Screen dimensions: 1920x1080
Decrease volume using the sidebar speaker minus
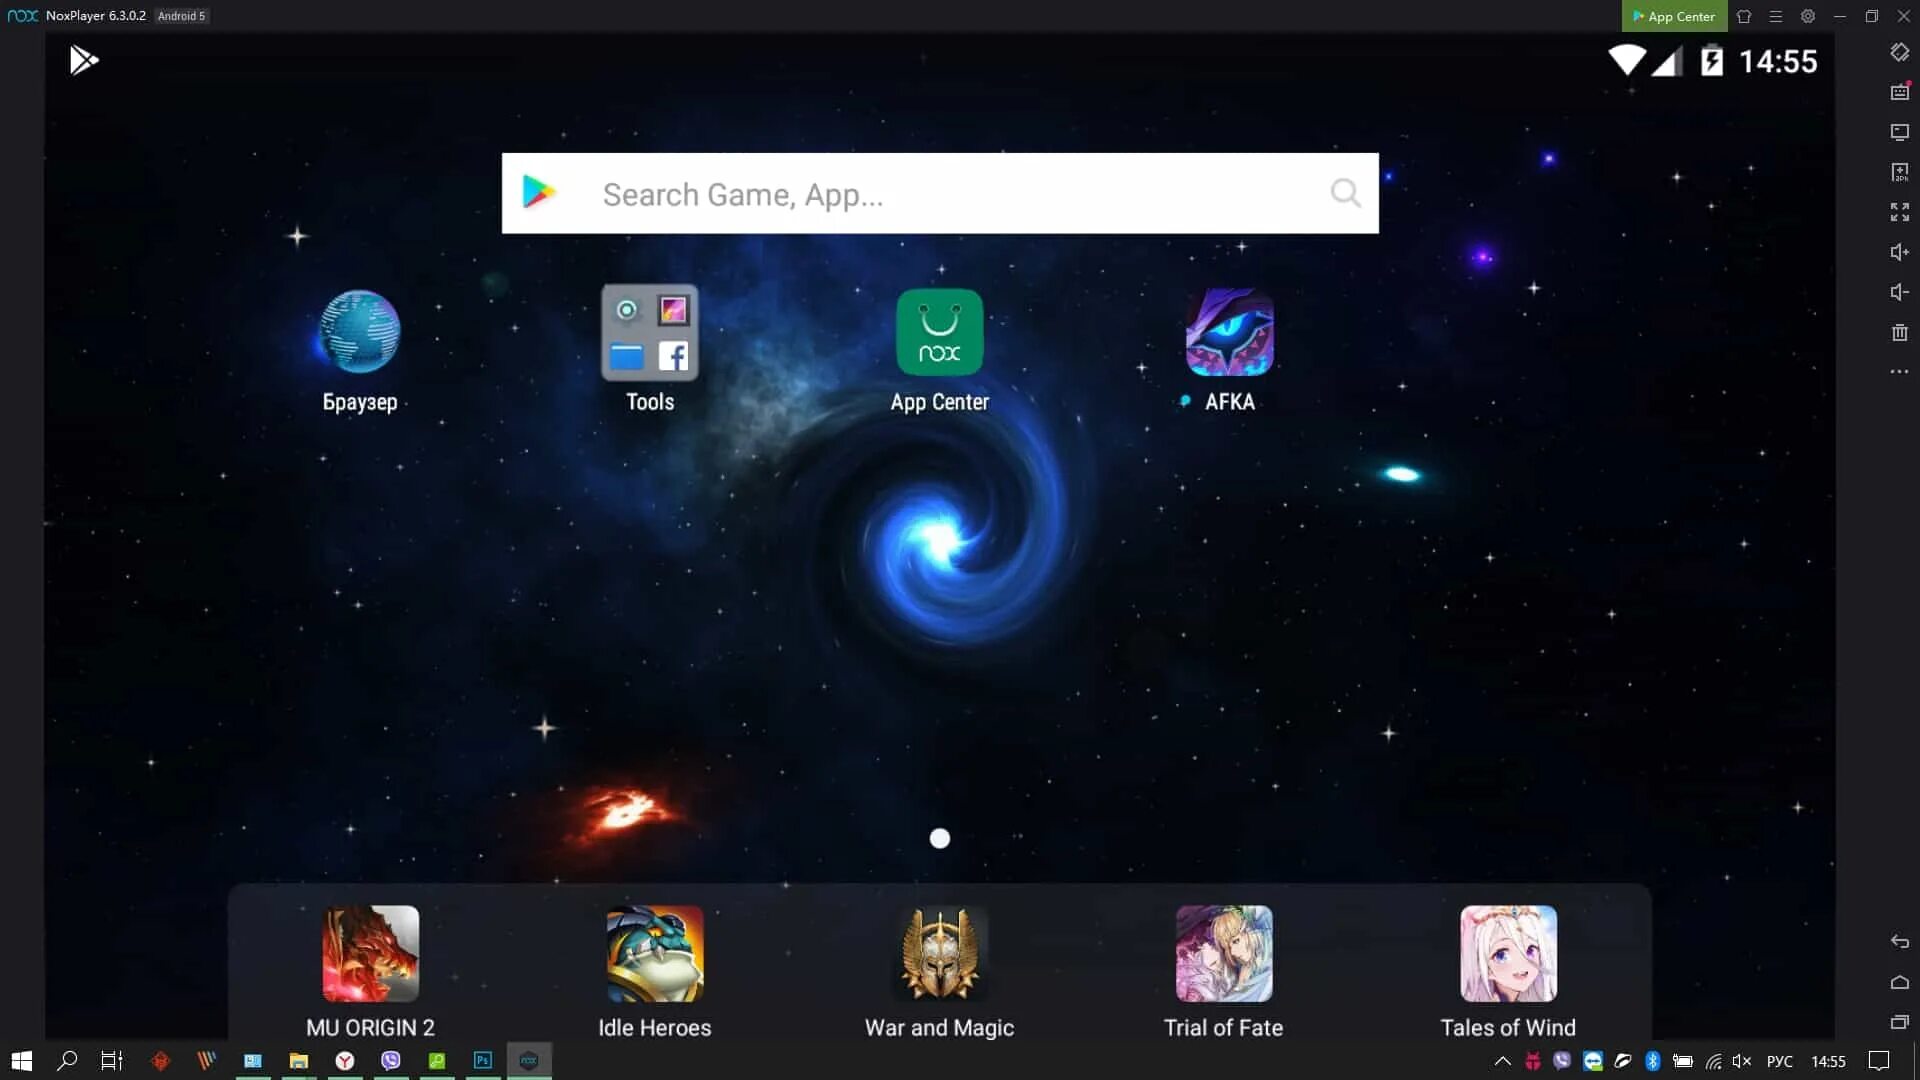(x=1899, y=292)
